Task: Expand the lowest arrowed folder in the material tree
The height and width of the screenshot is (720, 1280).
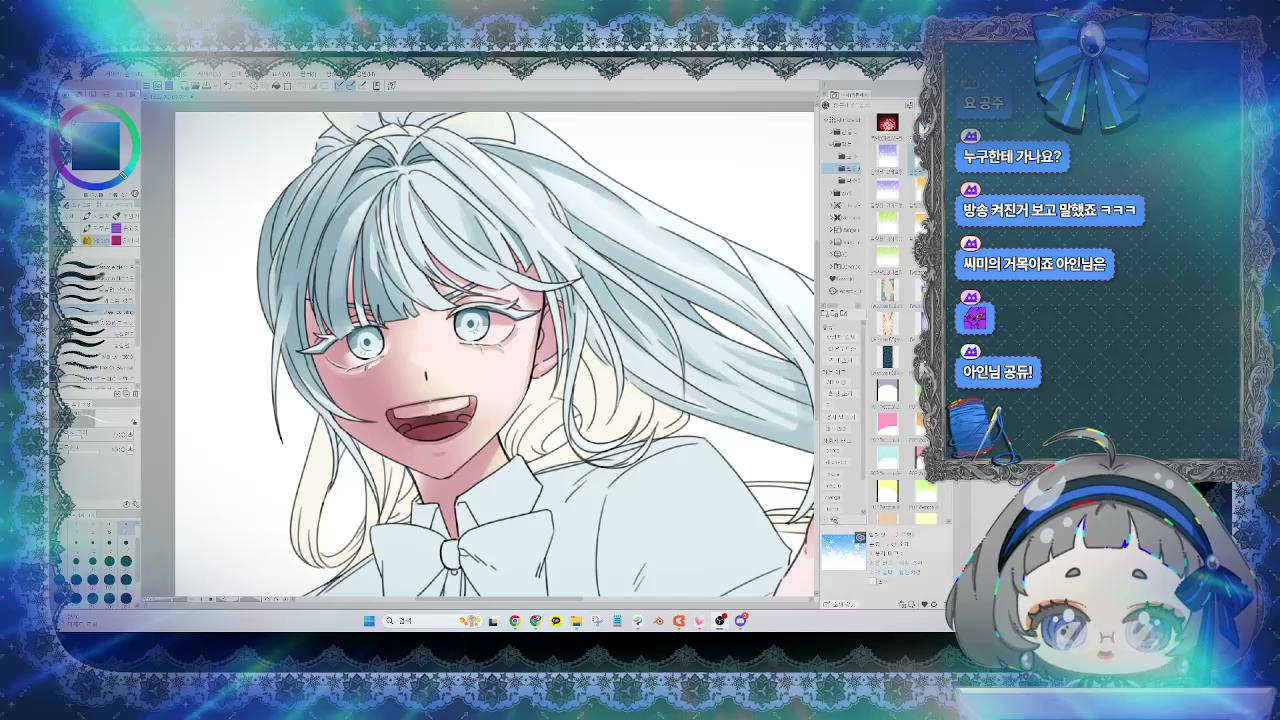Action: (831, 266)
